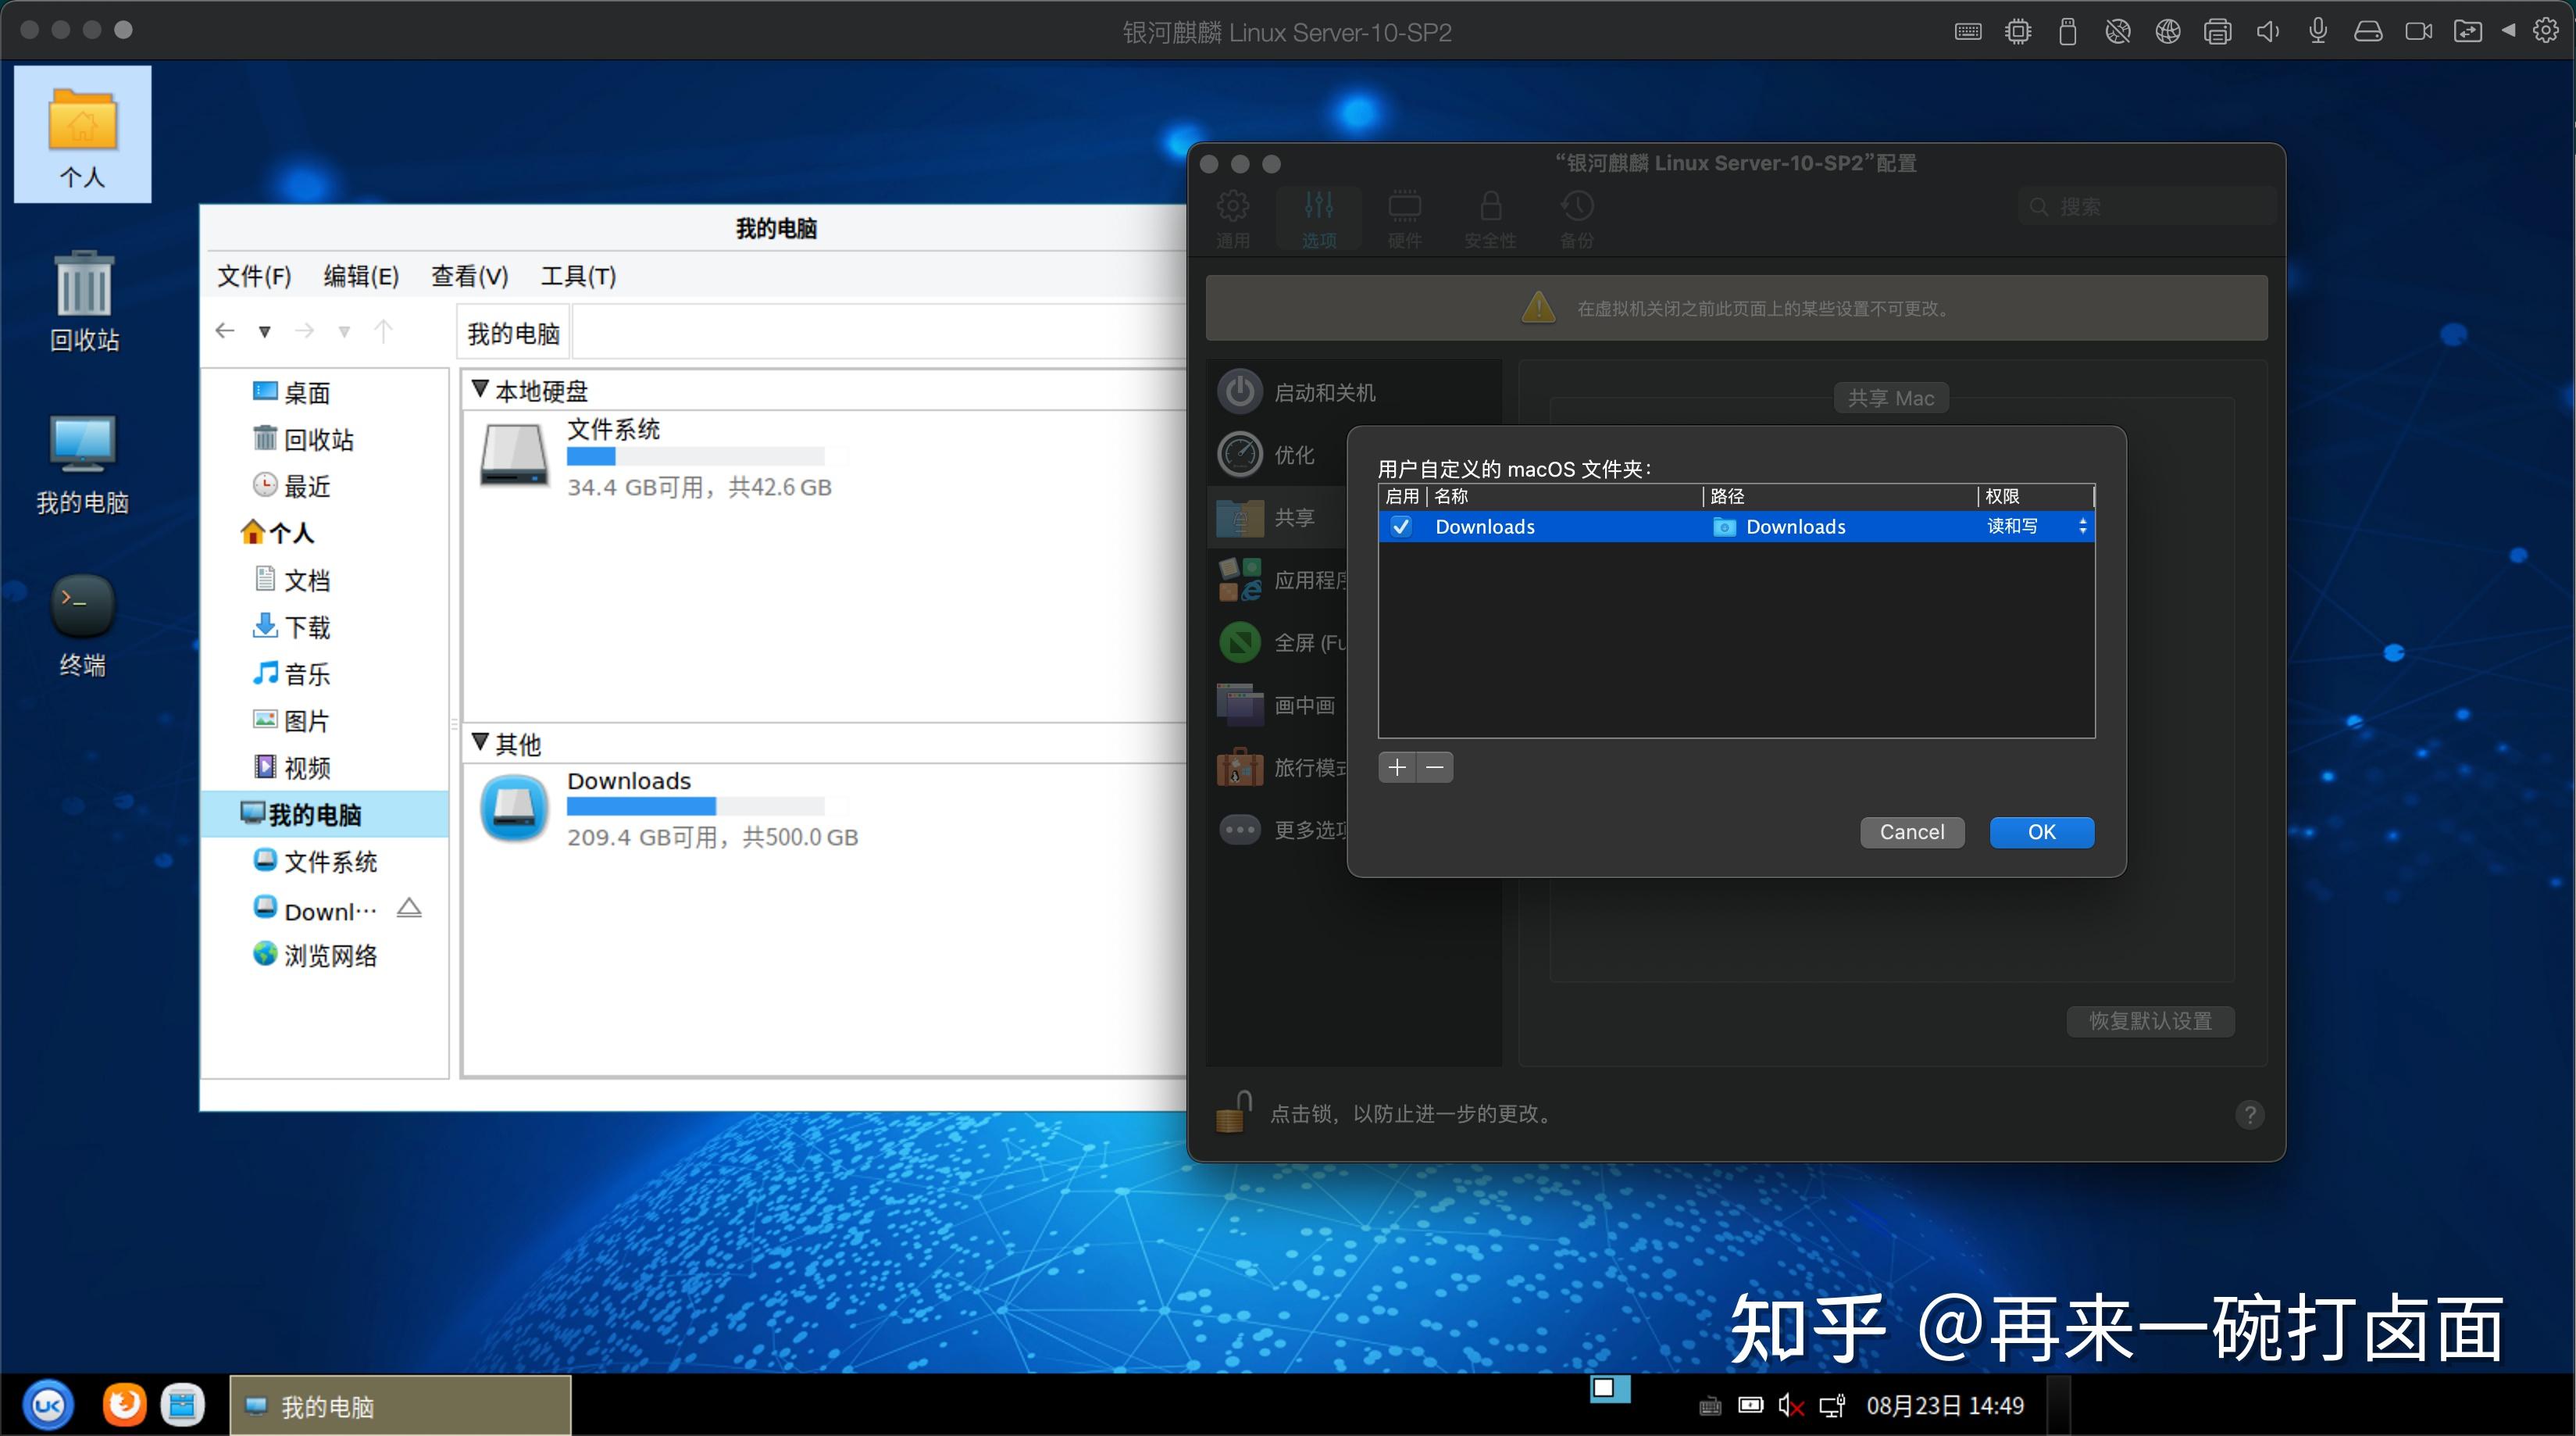The width and height of the screenshot is (2576, 1436).
Task: Click the network tray icon in the taskbar
Action: tap(1832, 1406)
